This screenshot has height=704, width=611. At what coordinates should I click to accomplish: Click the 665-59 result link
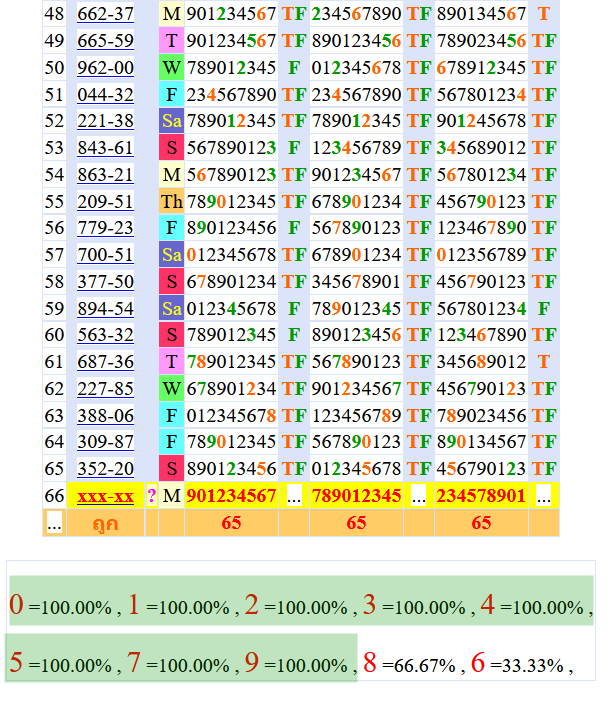click(105, 41)
